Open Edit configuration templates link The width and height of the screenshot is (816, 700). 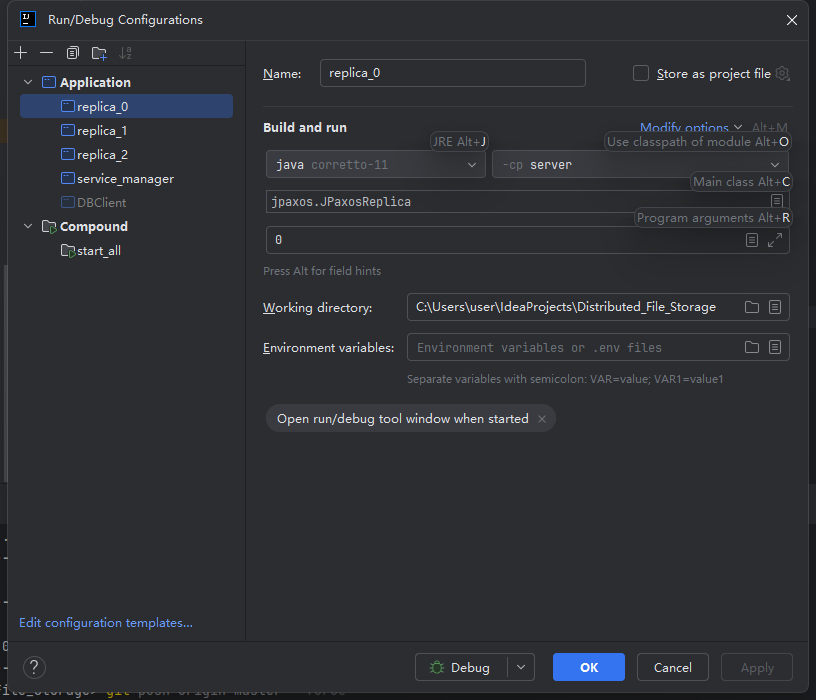[106, 622]
